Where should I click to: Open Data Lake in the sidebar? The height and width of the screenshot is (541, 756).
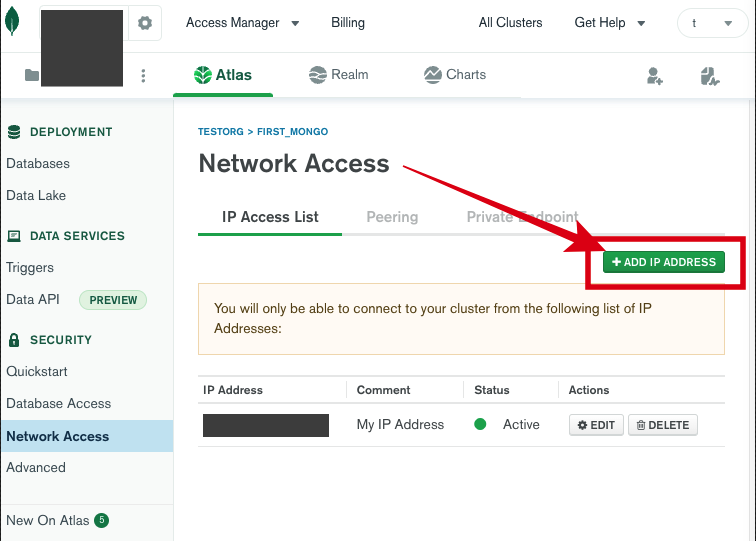coord(36,195)
